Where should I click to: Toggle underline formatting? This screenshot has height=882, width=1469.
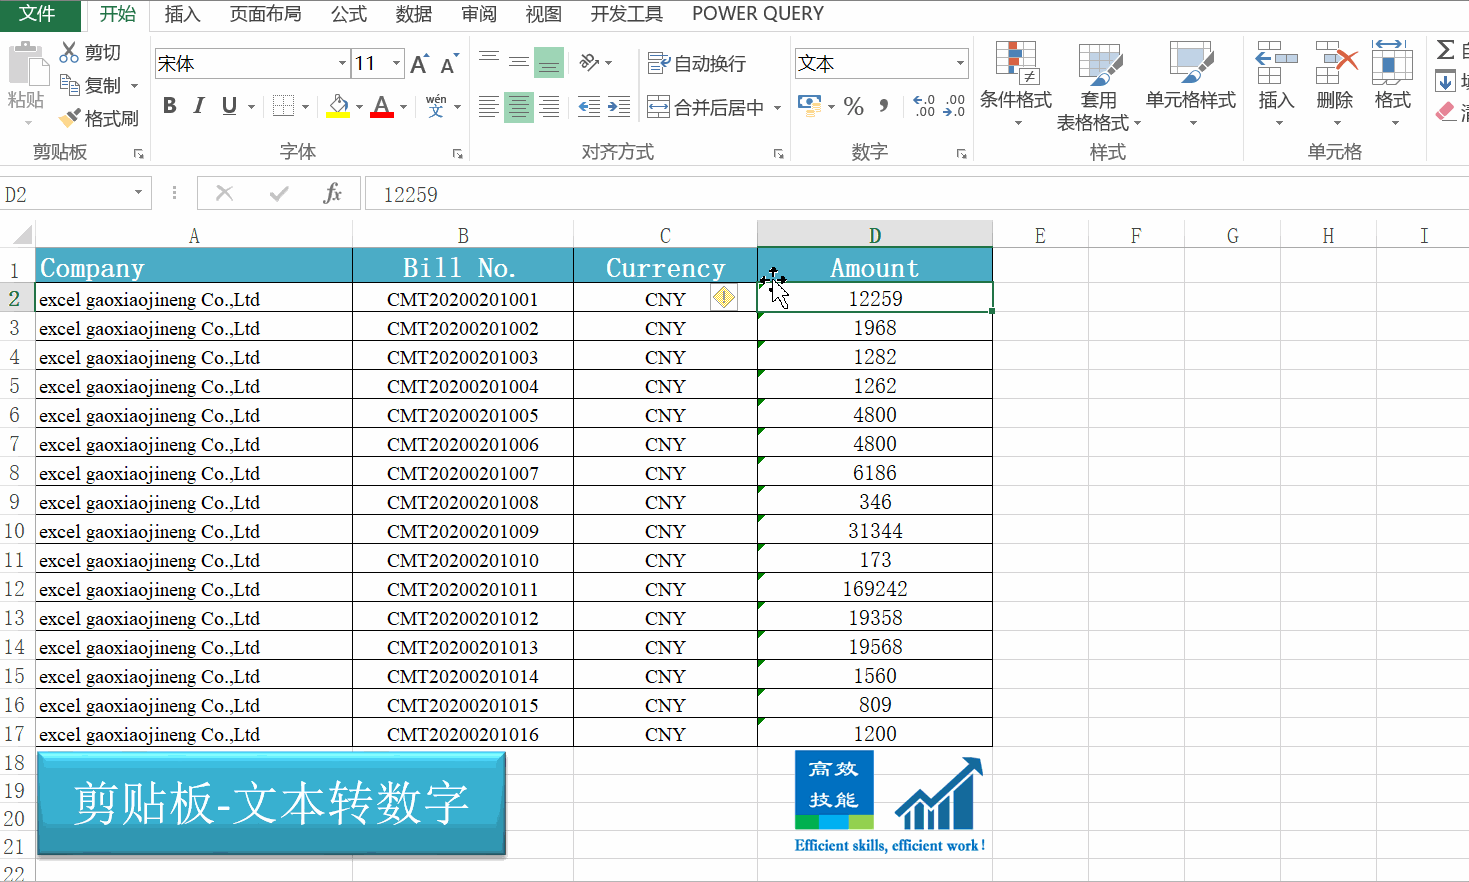pos(229,106)
